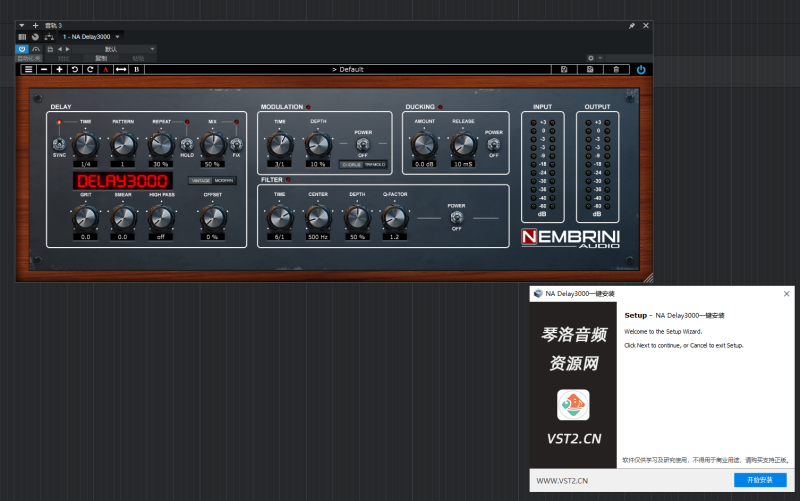Click the save-as preset icon
The width and height of the screenshot is (800, 501).
click(x=590, y=69)
